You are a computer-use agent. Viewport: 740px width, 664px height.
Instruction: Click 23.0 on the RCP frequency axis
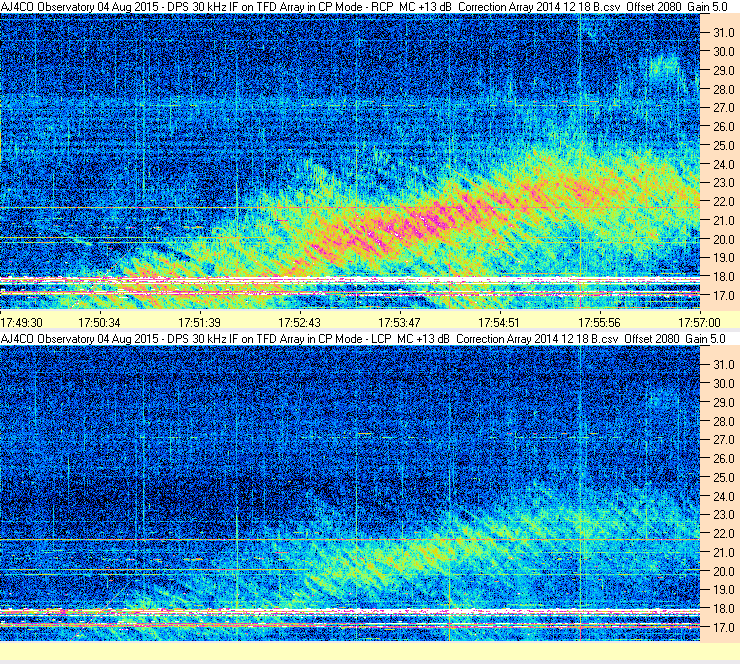click(x=723, y=183)
